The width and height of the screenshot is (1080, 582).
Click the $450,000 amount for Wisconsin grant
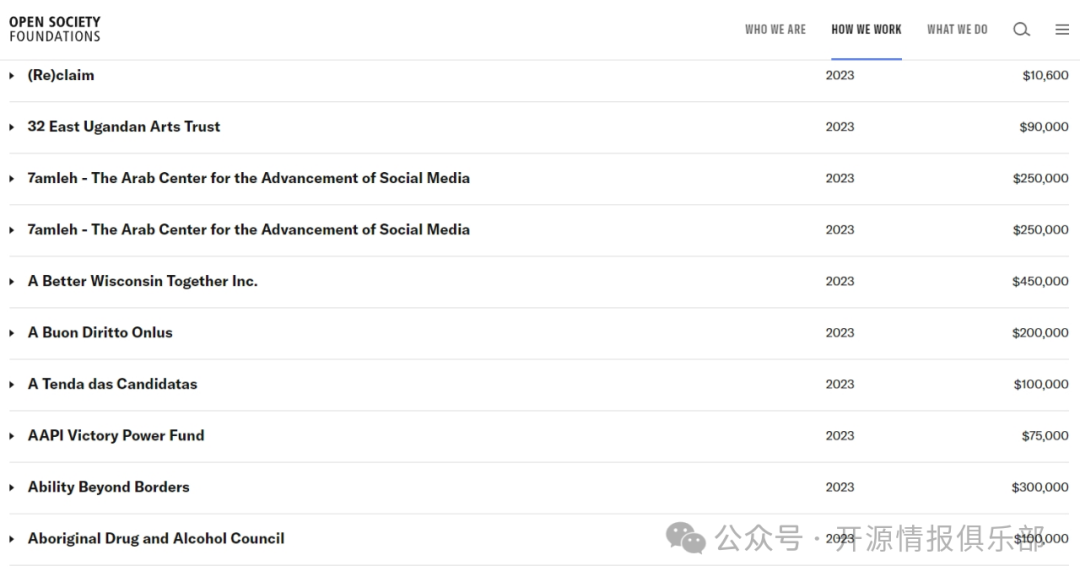click(x=1040, y=282)
